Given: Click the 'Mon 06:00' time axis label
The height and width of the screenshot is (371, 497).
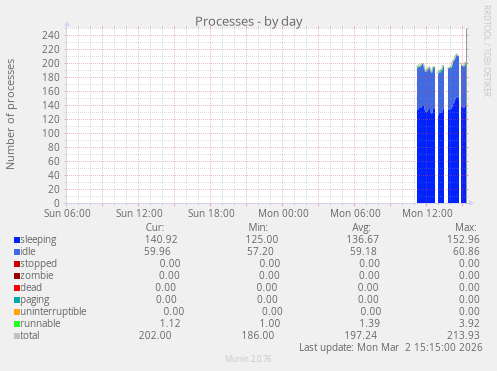Looking at the screenshot, I should pyautogui.click(x=355, y=213).
